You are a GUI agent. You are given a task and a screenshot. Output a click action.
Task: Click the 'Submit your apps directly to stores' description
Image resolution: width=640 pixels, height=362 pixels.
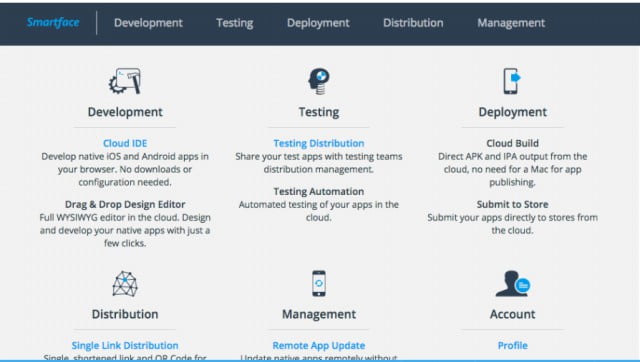coord(513,224)
